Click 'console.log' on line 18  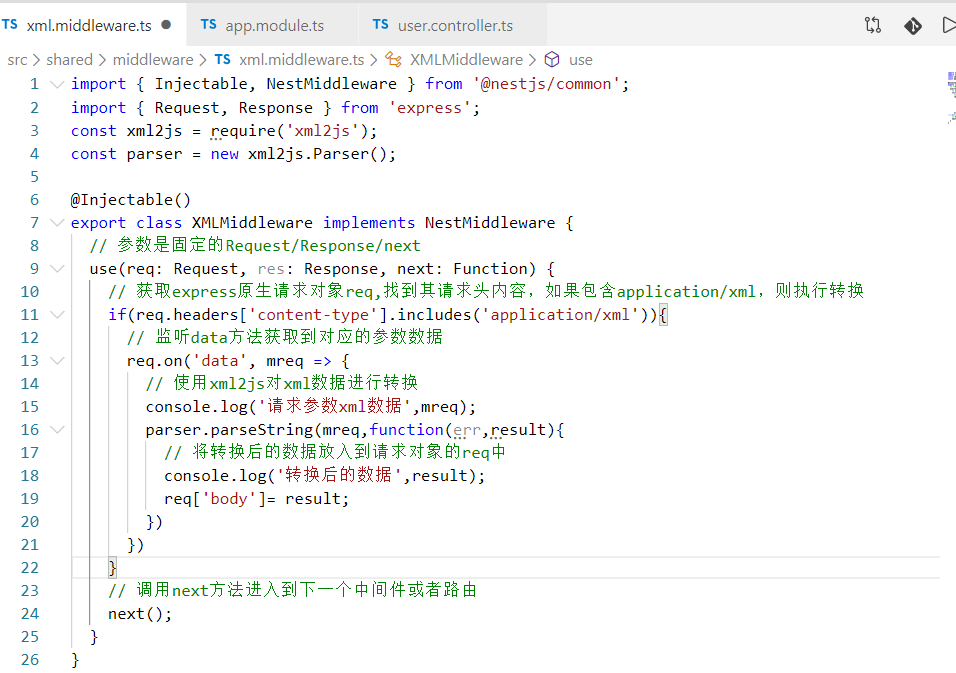(x=215, y=475)
